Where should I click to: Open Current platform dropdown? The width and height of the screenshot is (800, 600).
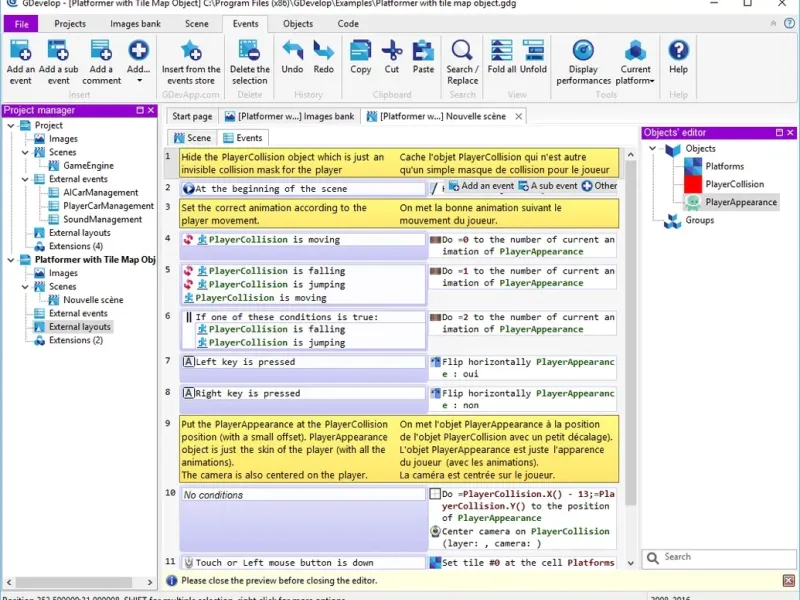click(635, 61)
